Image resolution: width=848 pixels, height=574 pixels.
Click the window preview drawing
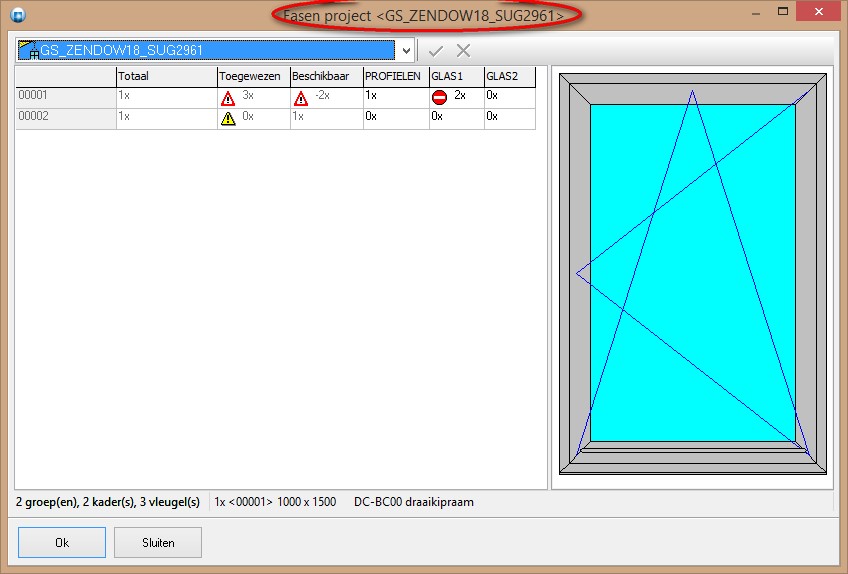click(693, 274)
